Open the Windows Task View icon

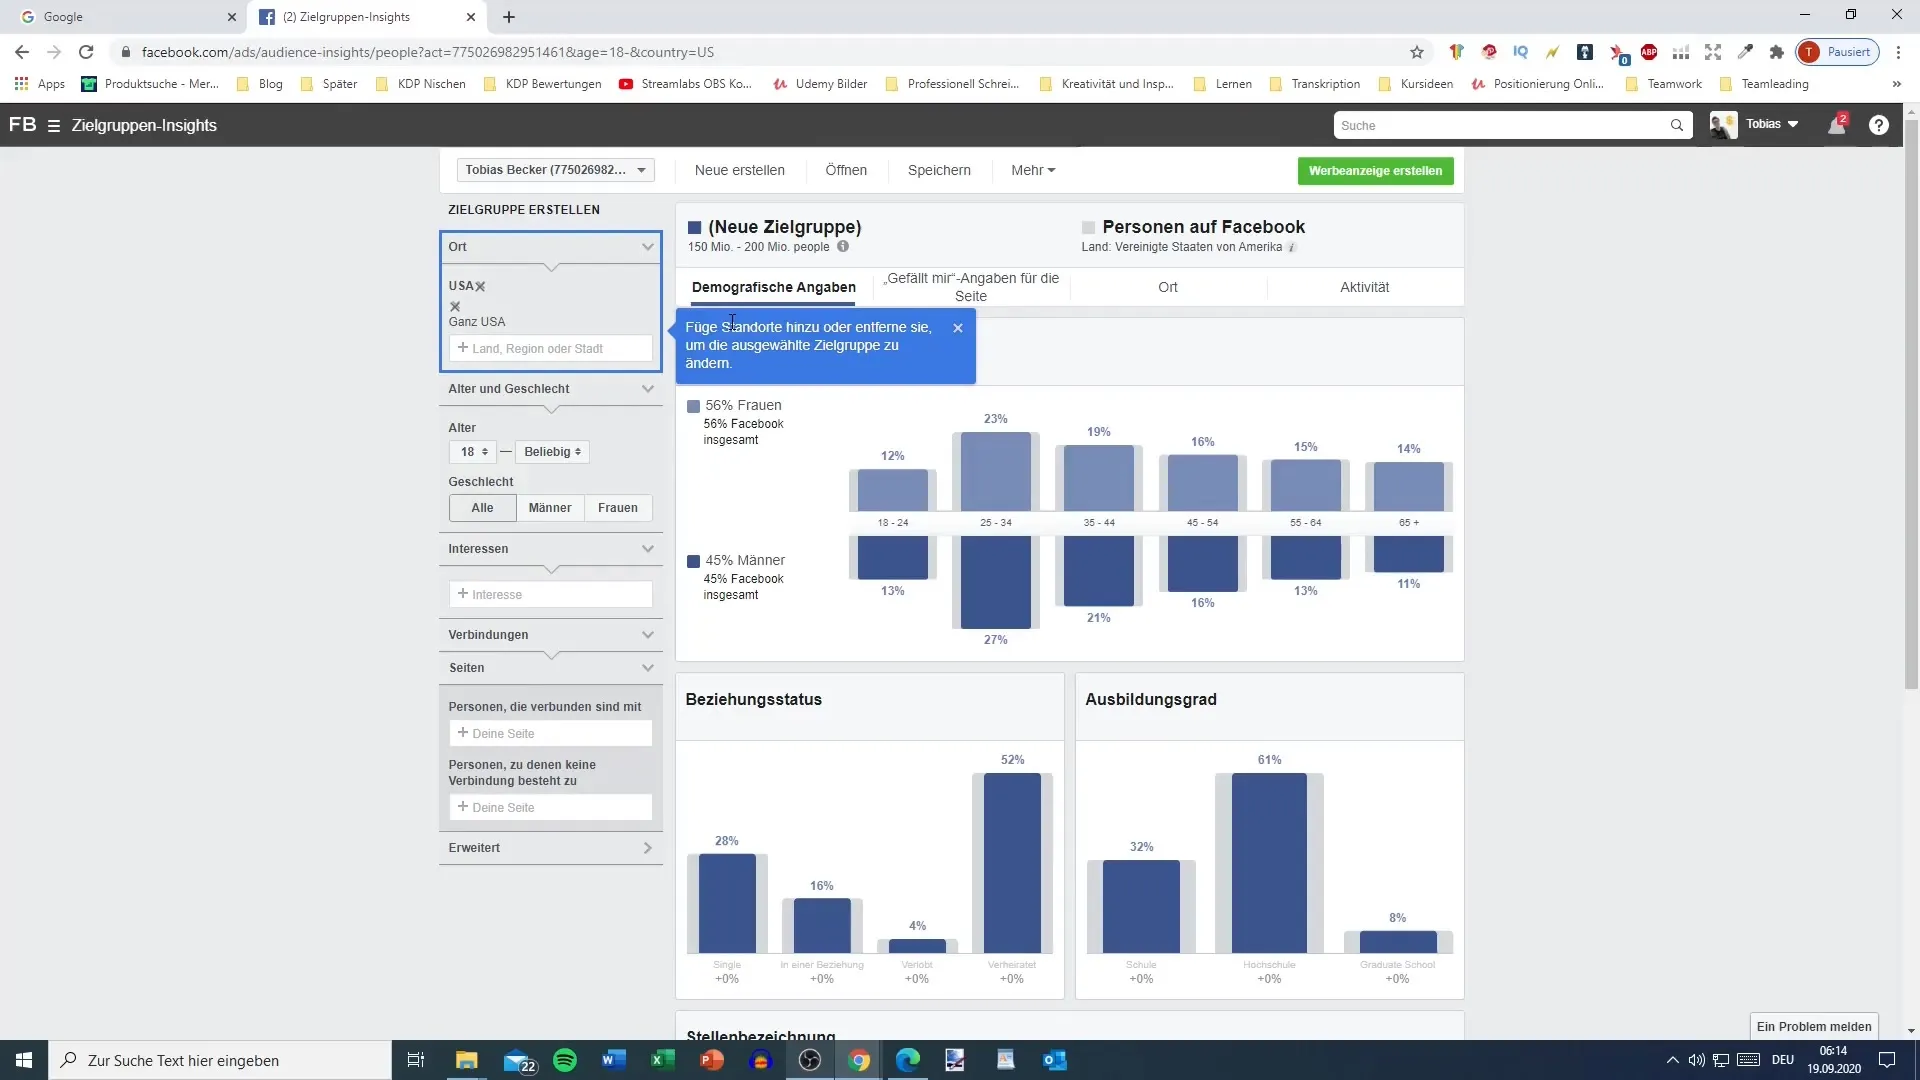click(416, 1060)
